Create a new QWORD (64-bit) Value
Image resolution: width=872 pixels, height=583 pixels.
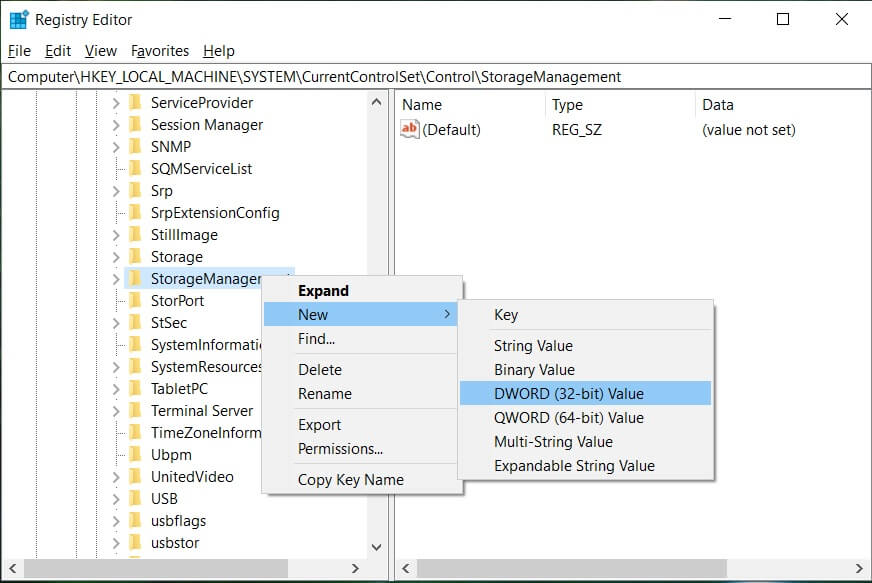[x=586, y=418]
